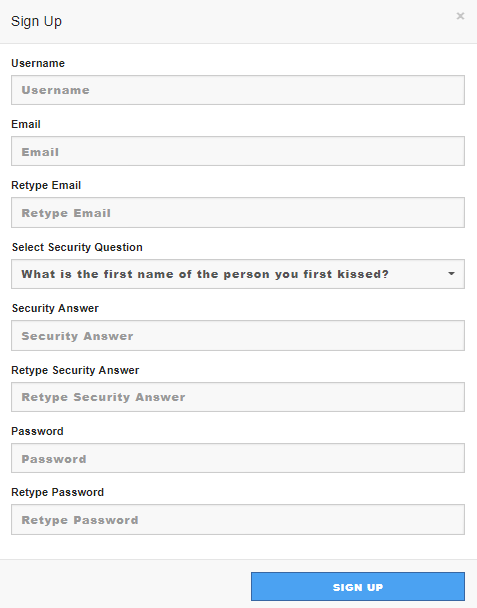The height and width of the screenshot is (608, 477).
Task: Click into the Email text box
Action: 238,151
